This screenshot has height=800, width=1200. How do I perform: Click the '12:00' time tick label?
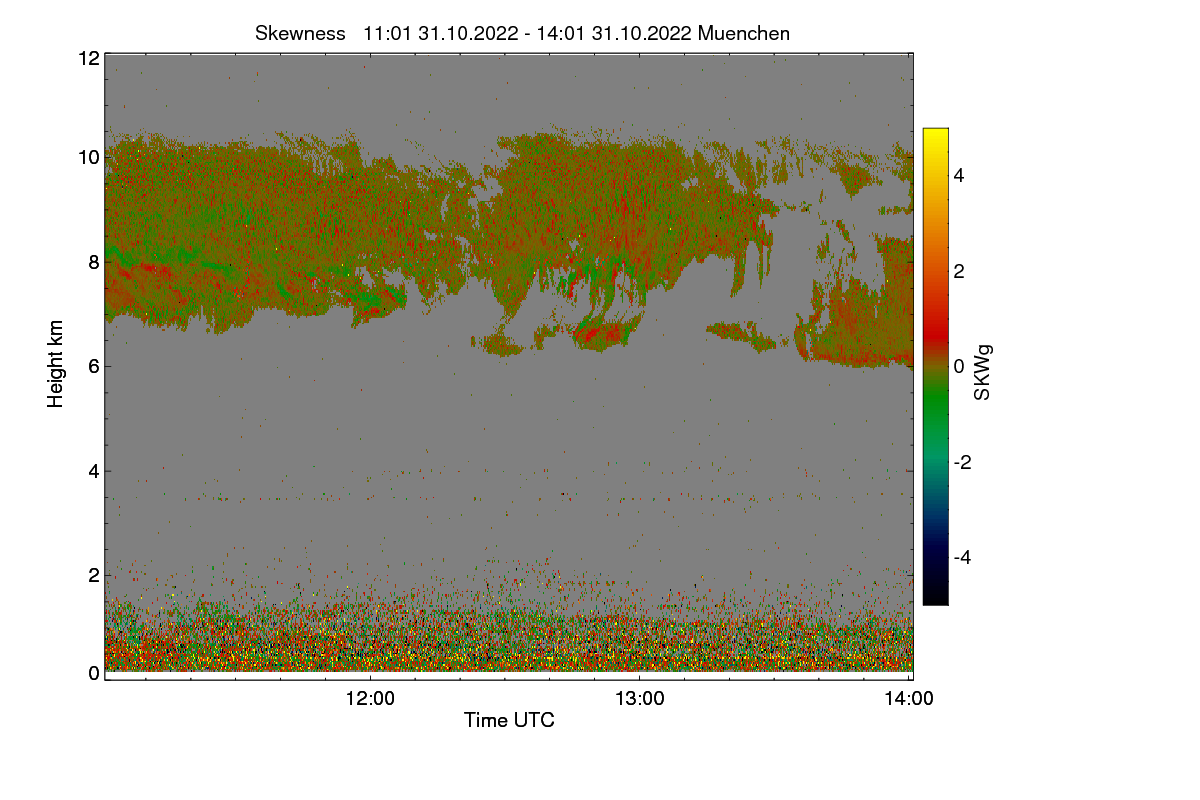(370, 699)
